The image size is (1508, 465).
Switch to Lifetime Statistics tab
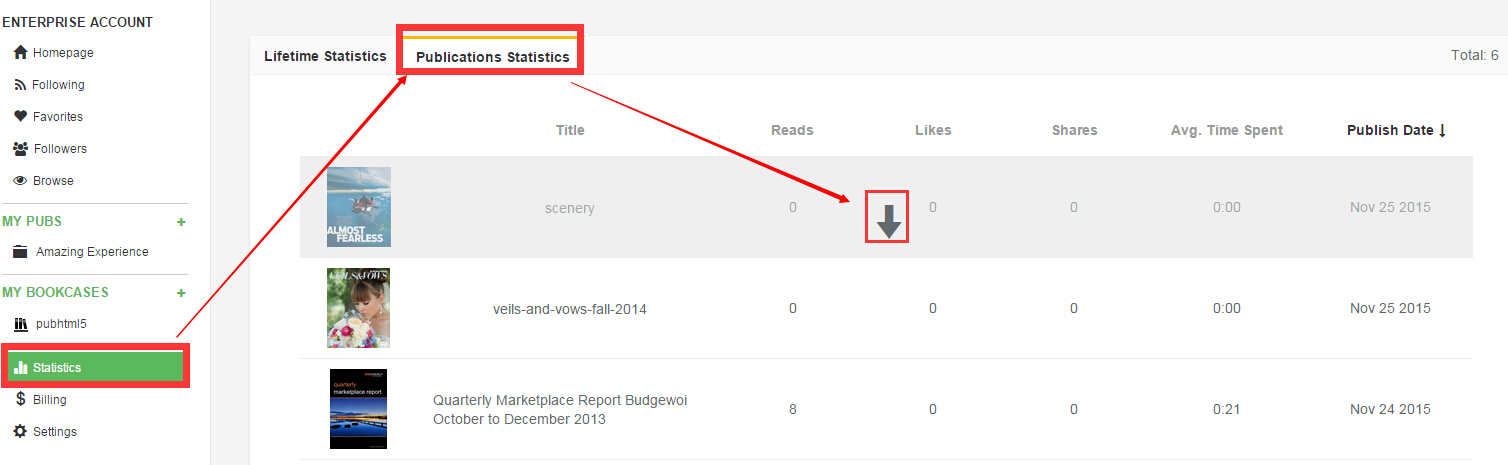(x=325, y=56)
